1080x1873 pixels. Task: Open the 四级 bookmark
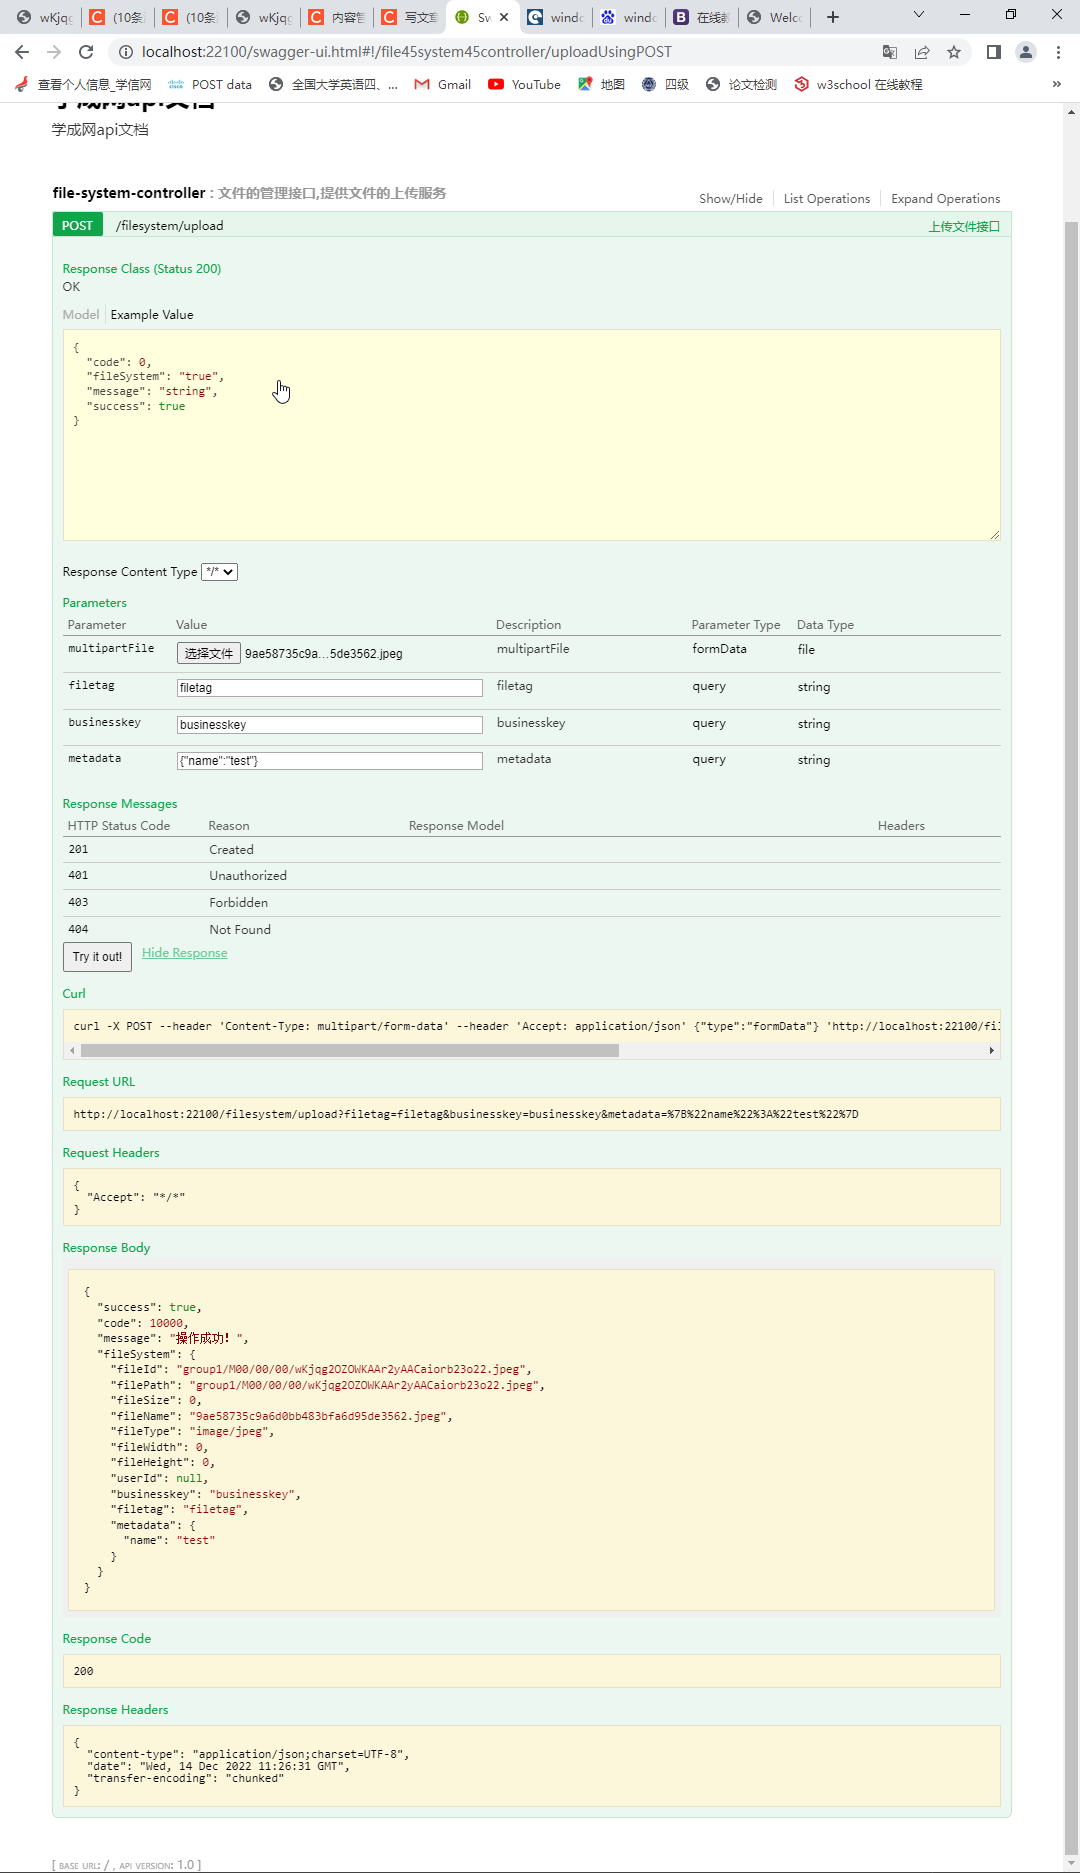click(665, 85)
